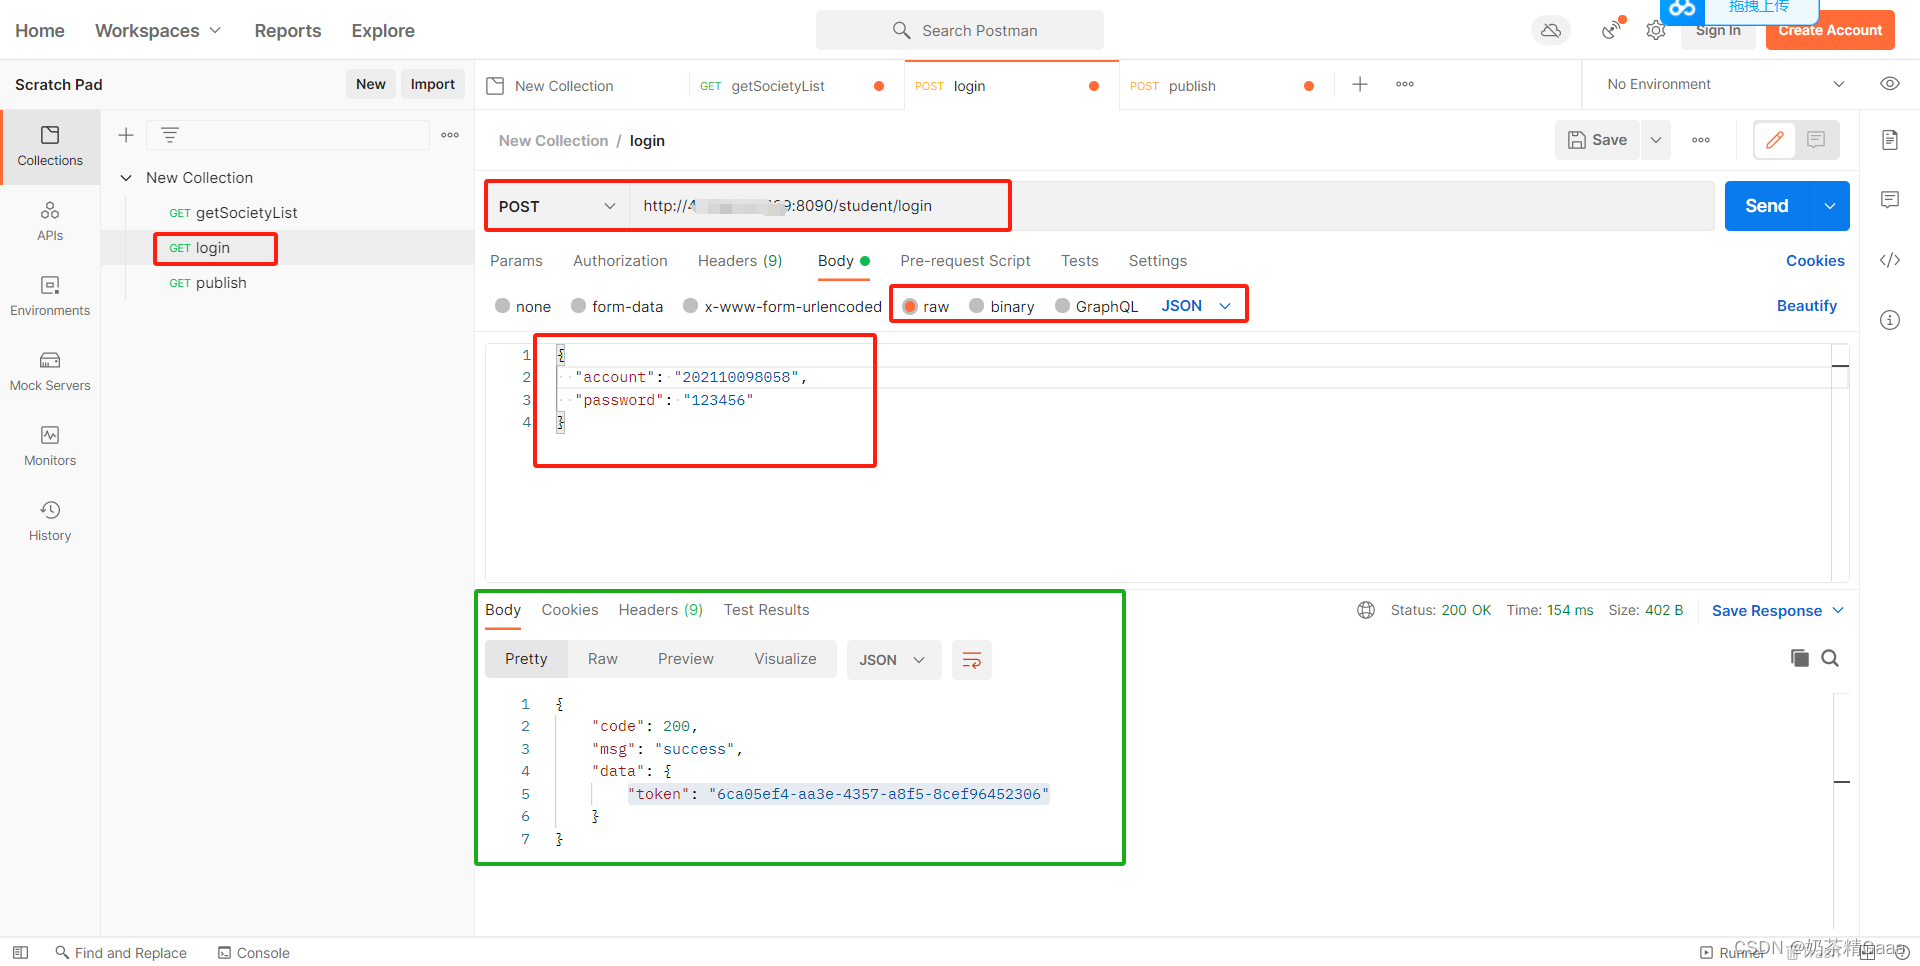The image size is (1920, 966).
Task: Switch to the request Settings tab
Action: [1158, 261]
